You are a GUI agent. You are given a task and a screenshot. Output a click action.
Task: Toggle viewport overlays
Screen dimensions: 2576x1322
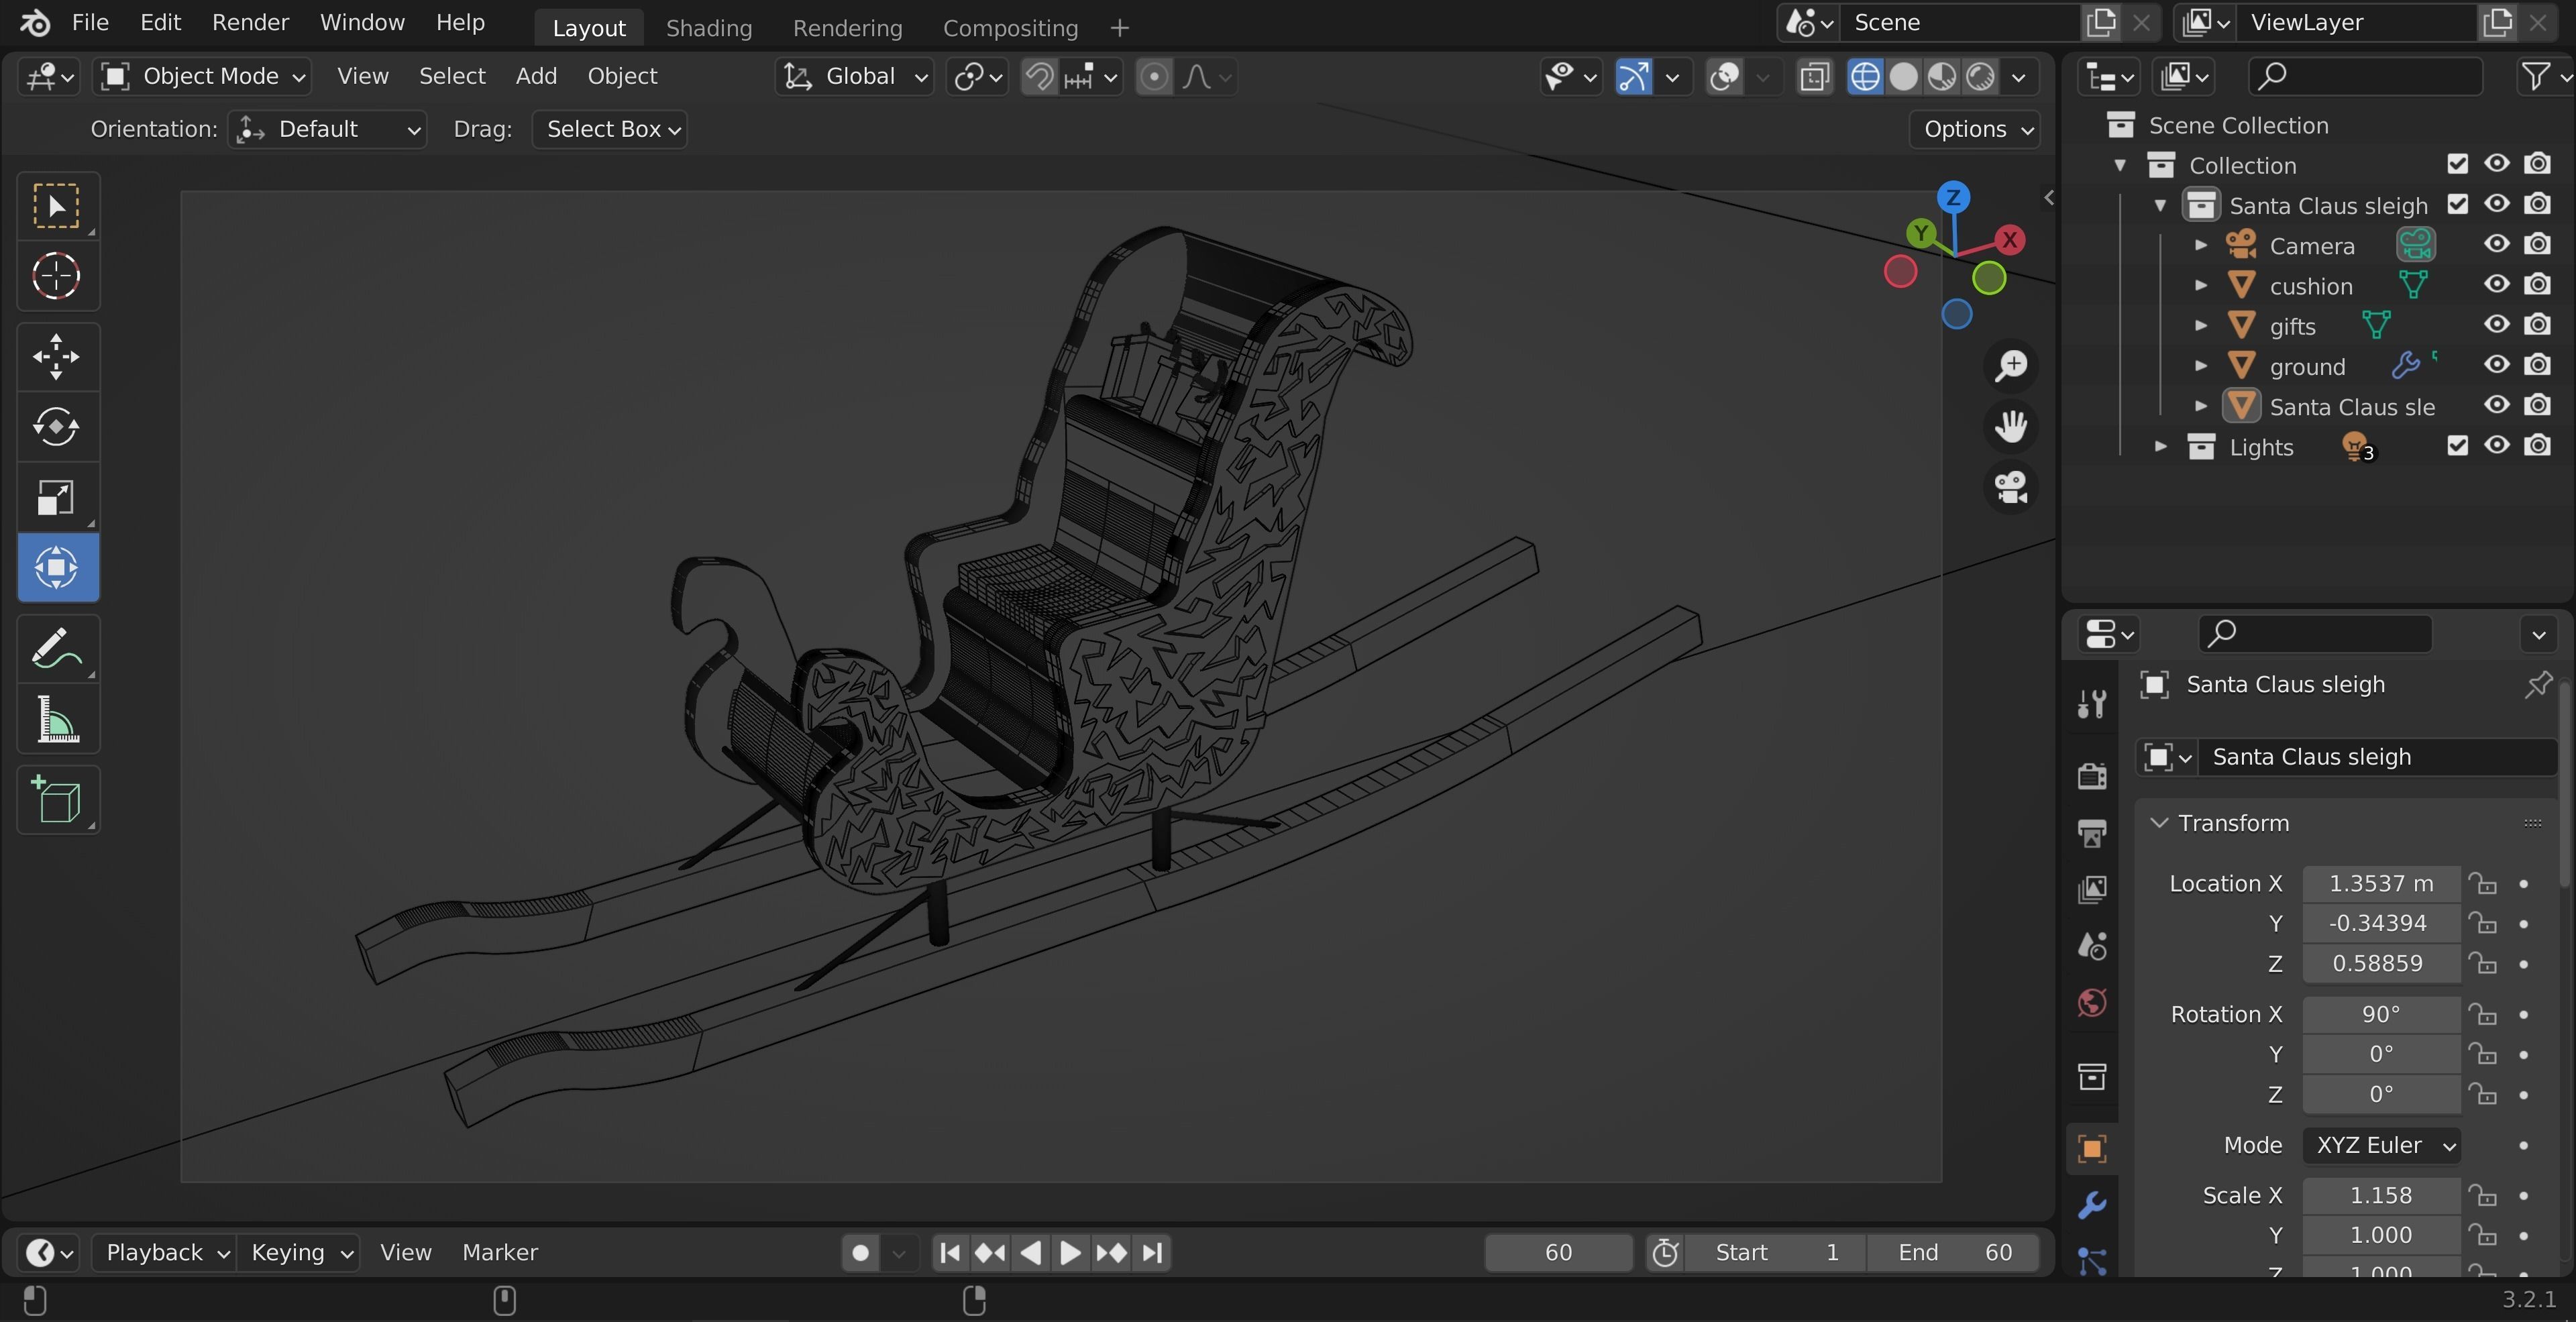pyautogui.click(x=1724, y=77)
